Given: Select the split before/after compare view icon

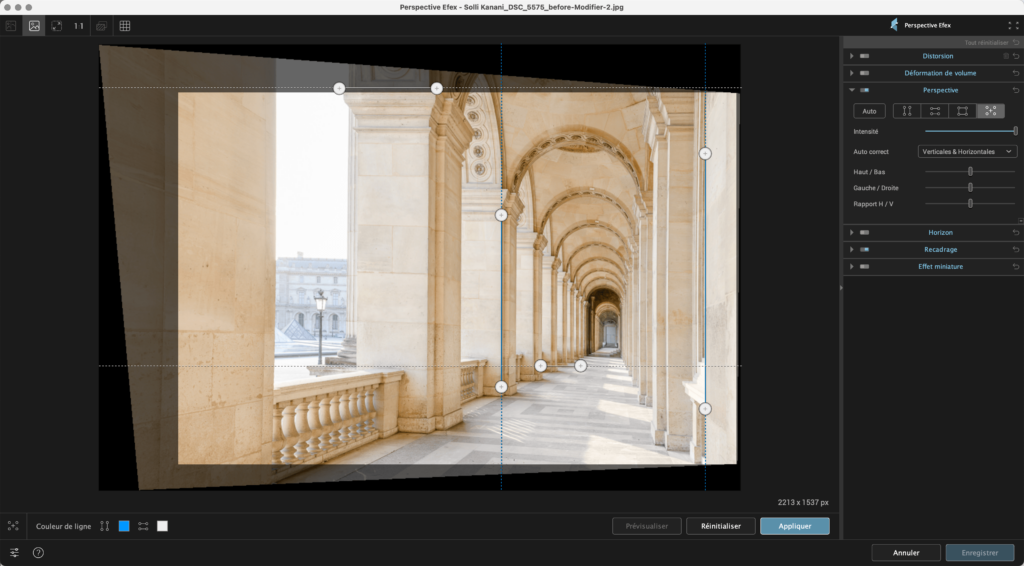Looking at the screenshot, I should click(x=11, y=26).
